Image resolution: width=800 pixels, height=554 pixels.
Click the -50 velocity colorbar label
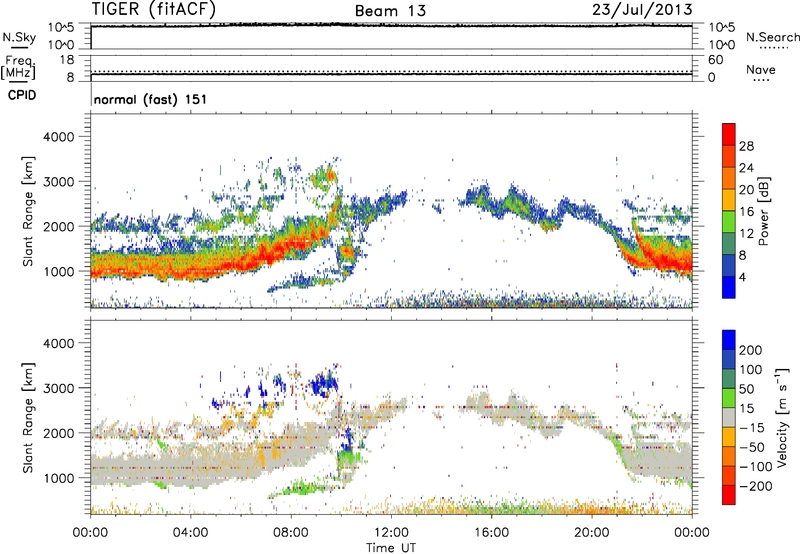(751, 447)
